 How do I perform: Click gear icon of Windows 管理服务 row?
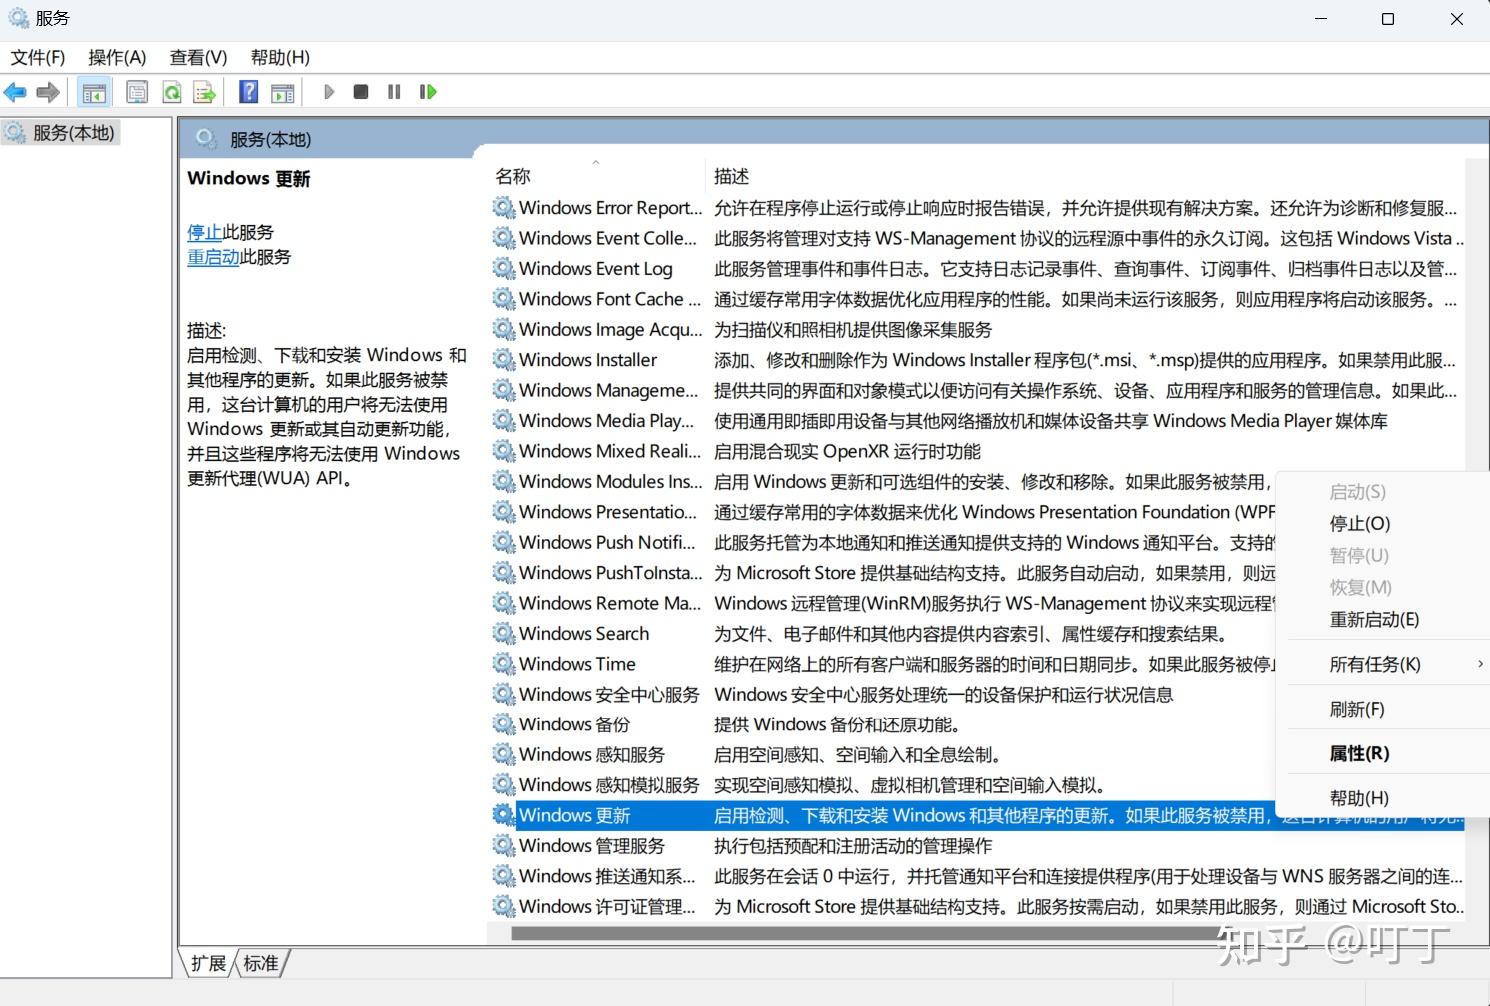[x=504, y=846]
